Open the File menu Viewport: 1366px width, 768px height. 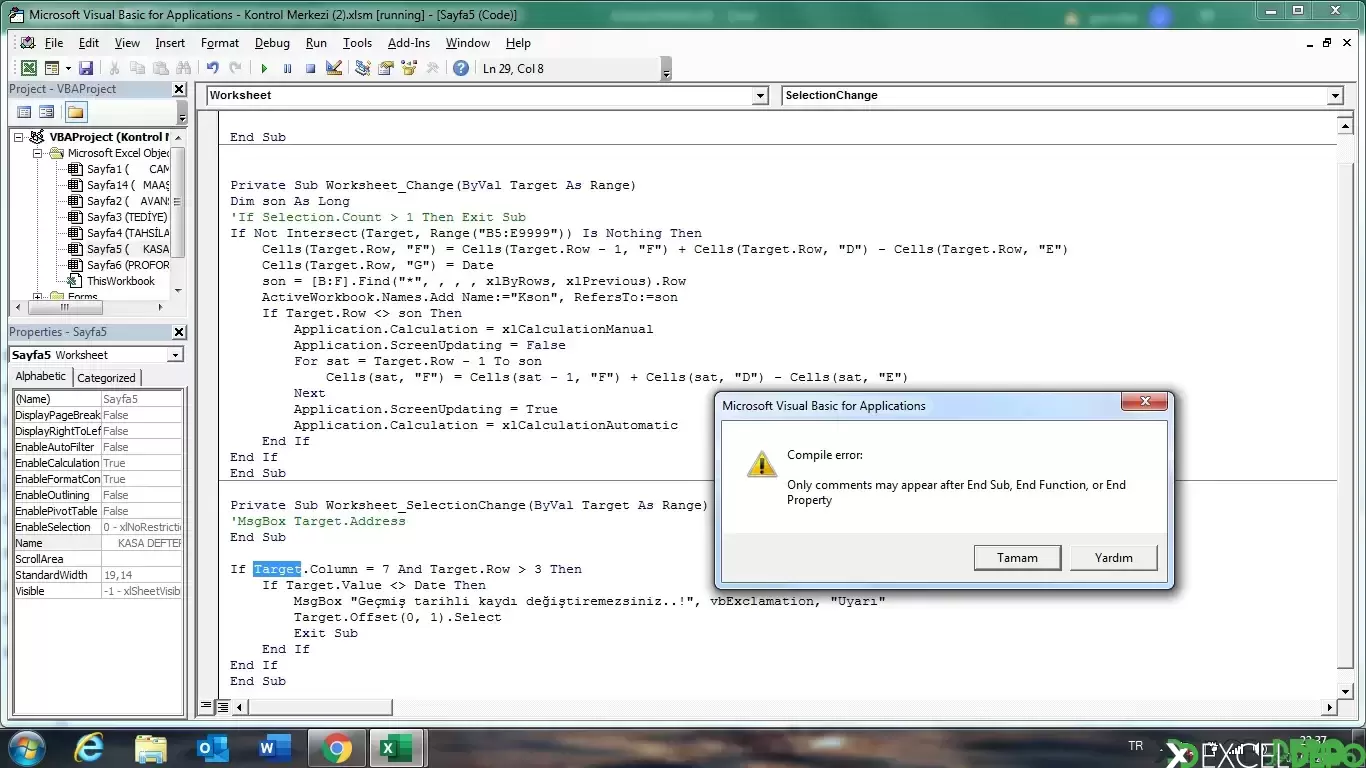54,43
